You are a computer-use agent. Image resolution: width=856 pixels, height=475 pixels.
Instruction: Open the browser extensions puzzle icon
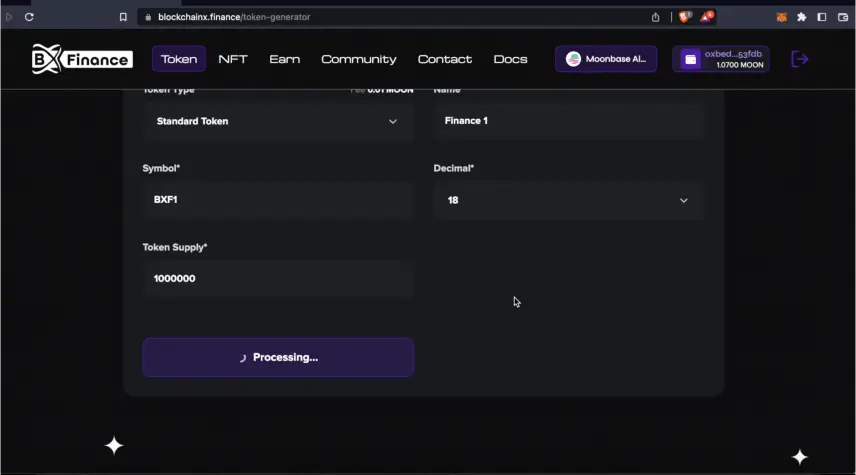801,17
